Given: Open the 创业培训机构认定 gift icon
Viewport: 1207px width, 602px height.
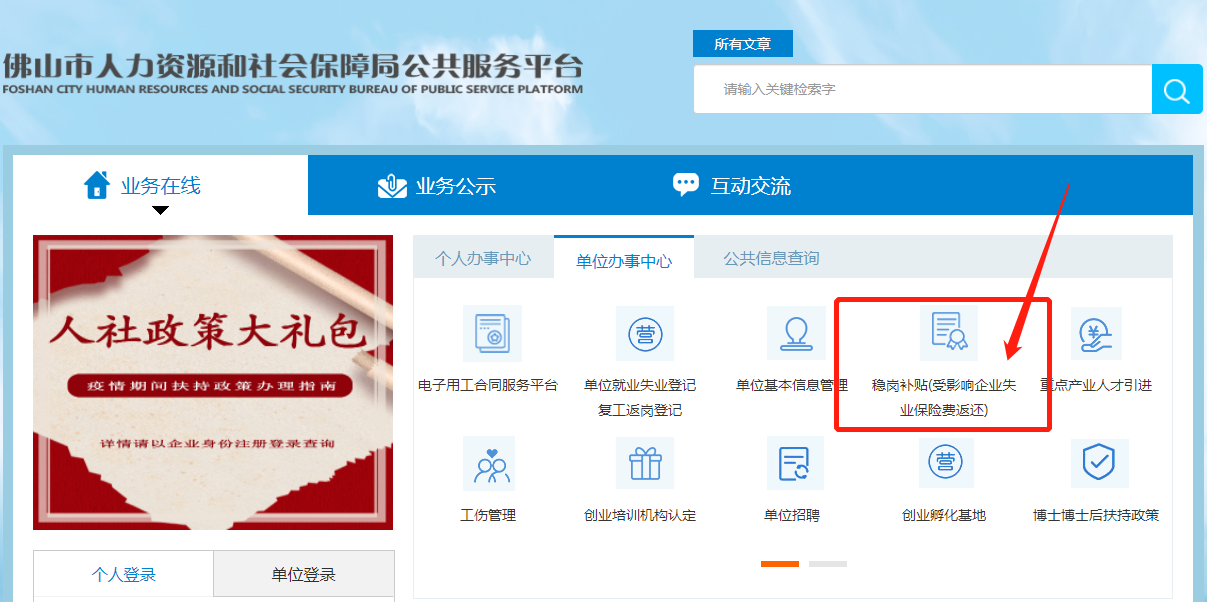Looking at the screenshot, I should 645,463.
